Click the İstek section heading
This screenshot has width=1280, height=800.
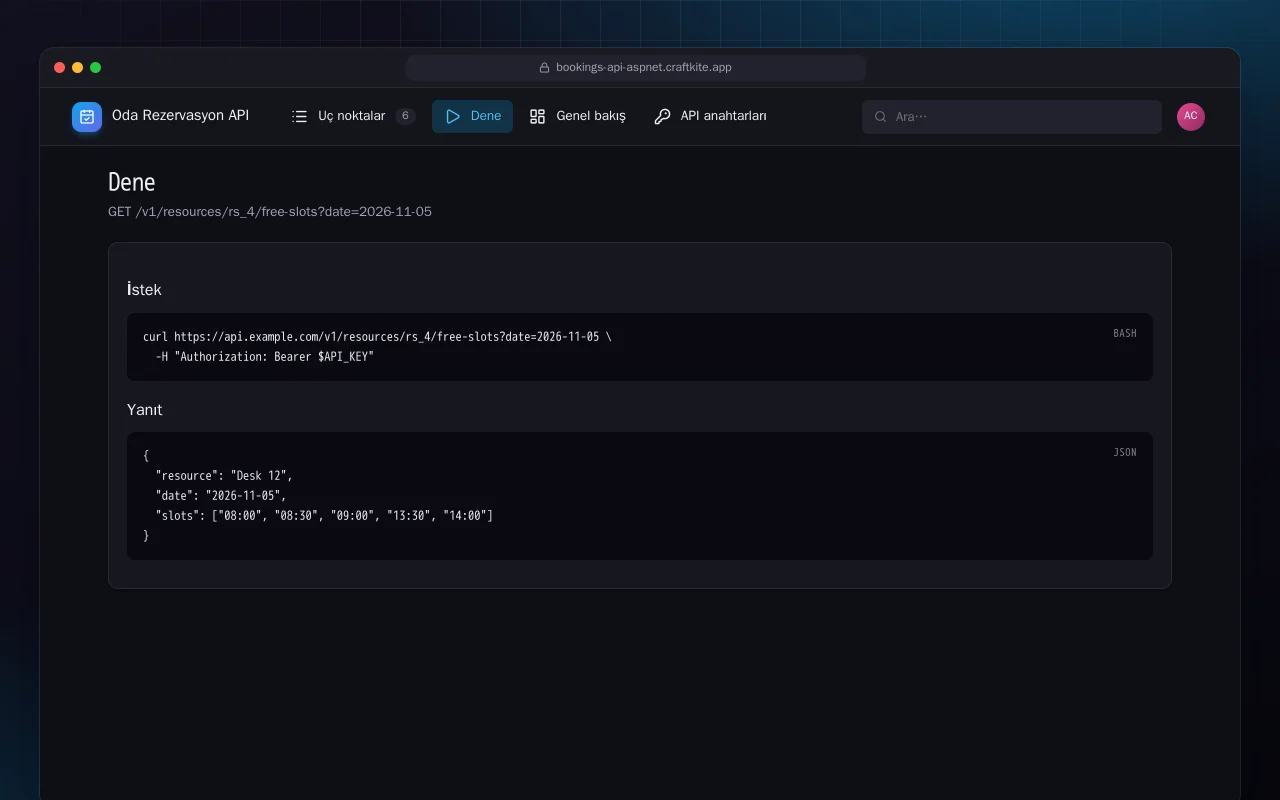pyautogui.click(x=144, y=290)
